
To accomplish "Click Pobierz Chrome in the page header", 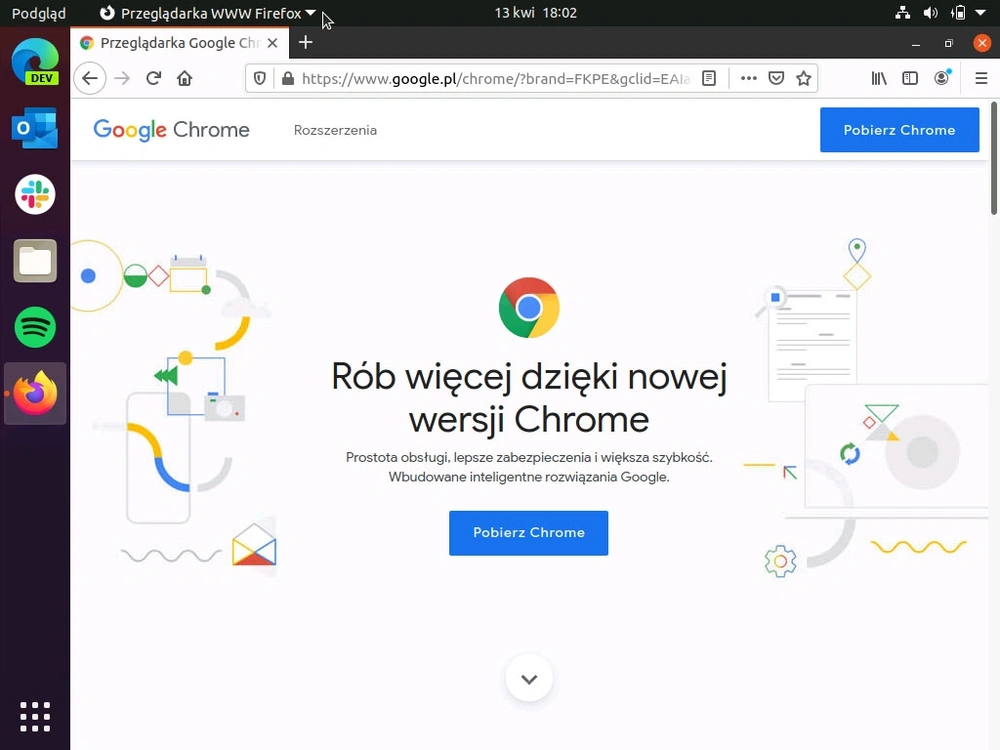I will [899, 129].
